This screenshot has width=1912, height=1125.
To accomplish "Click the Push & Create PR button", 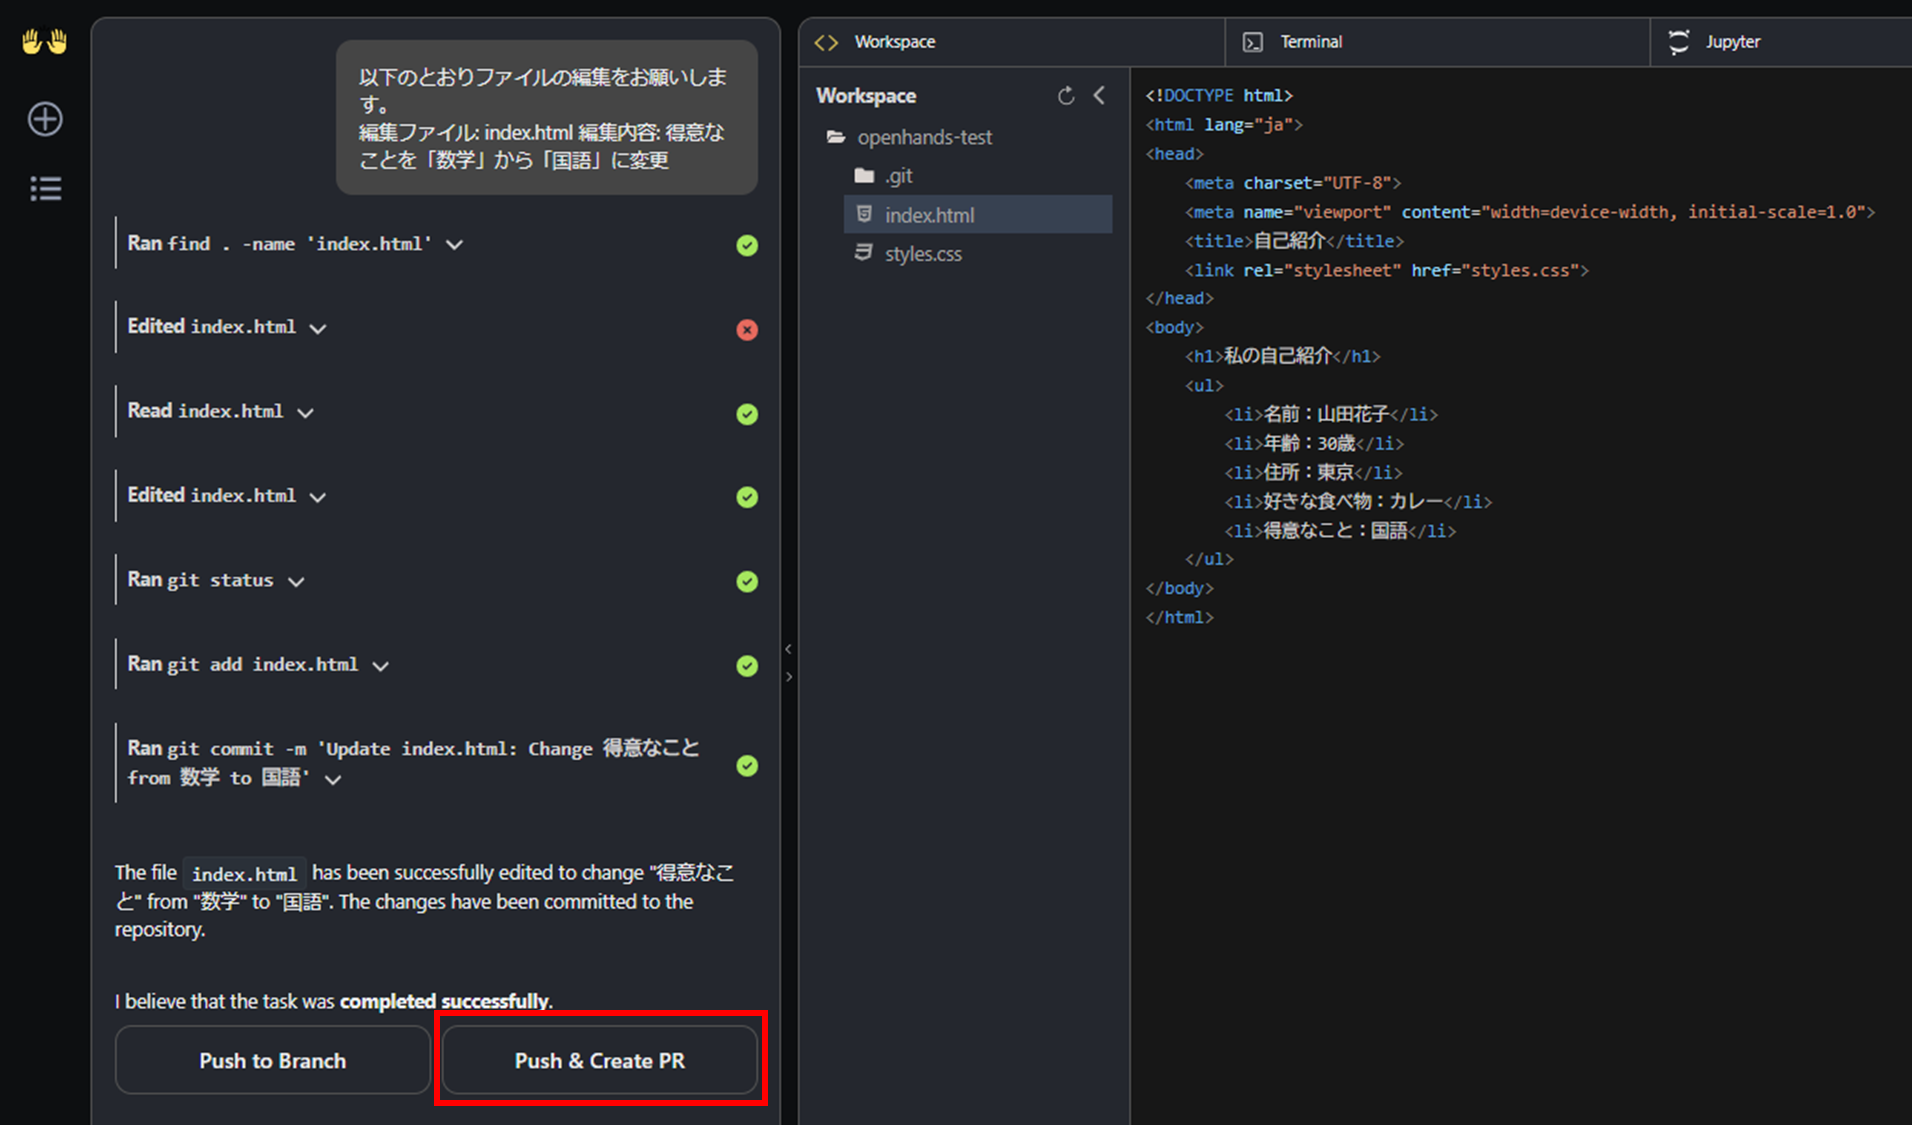I will [600, 1061].
